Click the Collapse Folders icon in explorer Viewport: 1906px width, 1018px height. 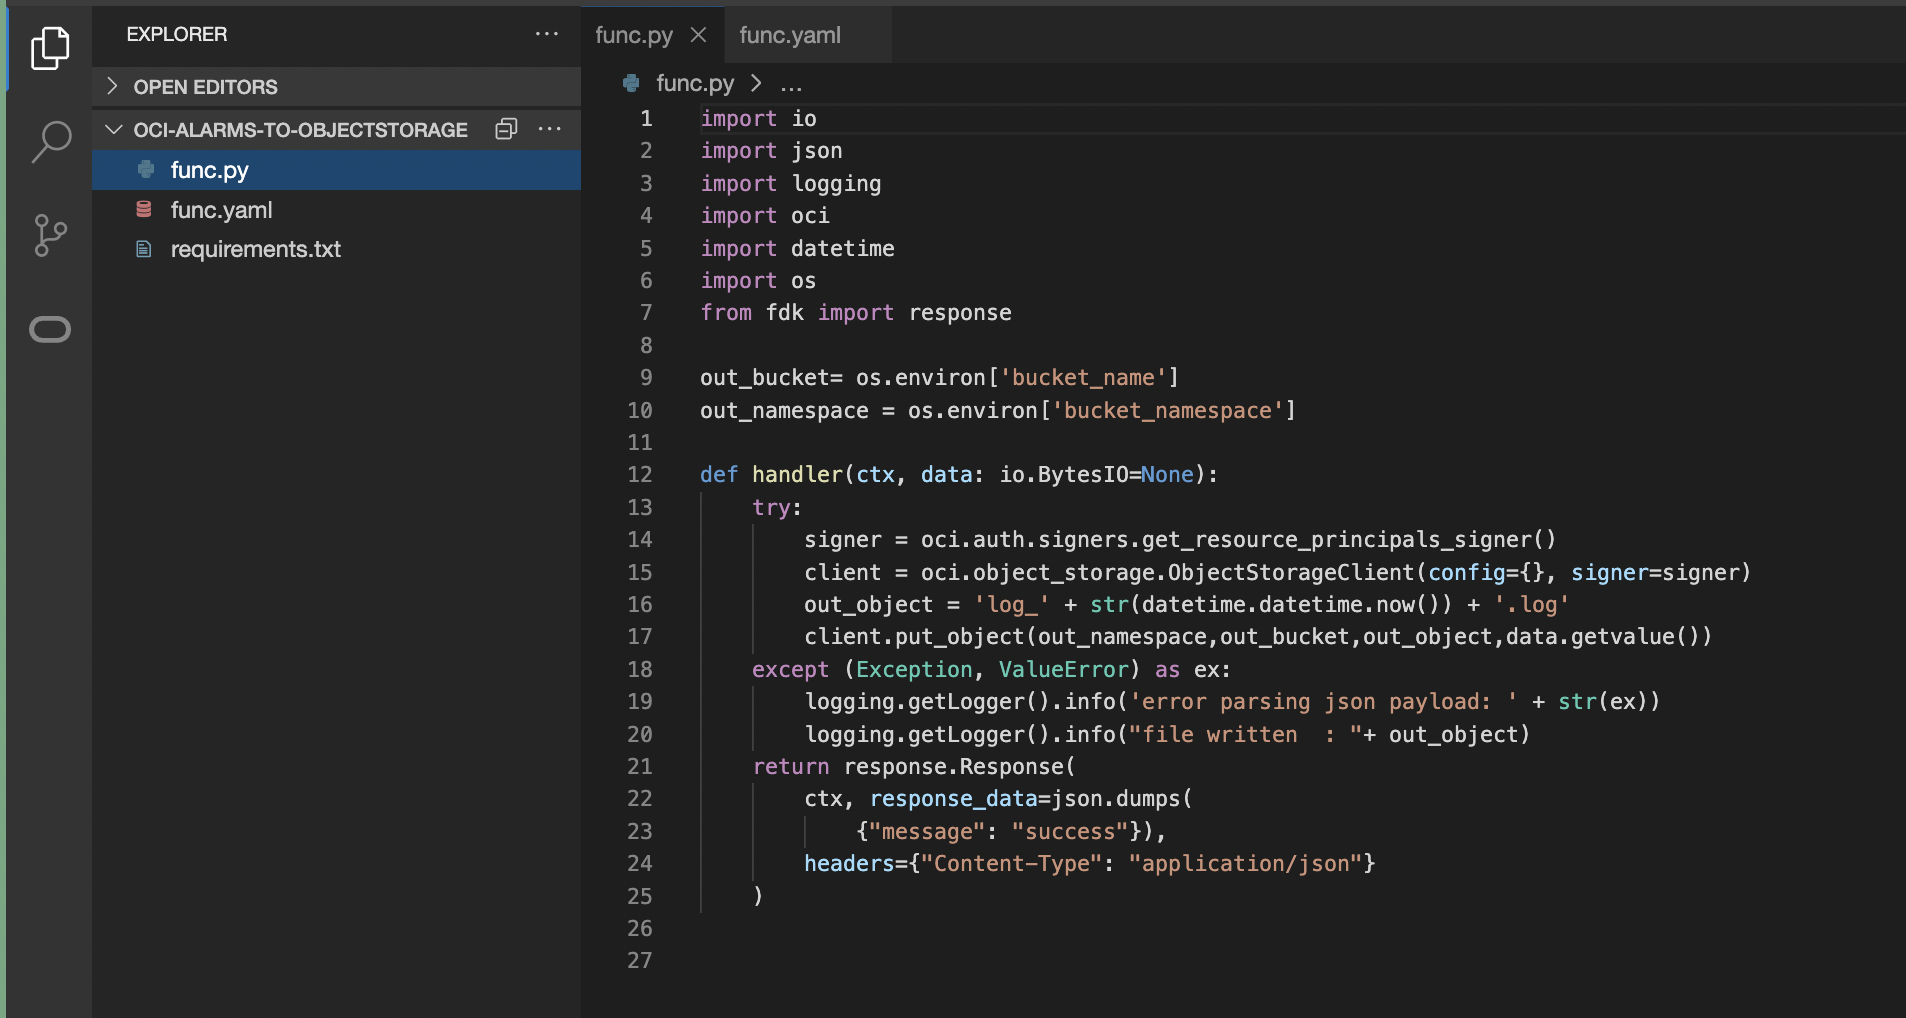pyautogui.click(x=506, y=129)
